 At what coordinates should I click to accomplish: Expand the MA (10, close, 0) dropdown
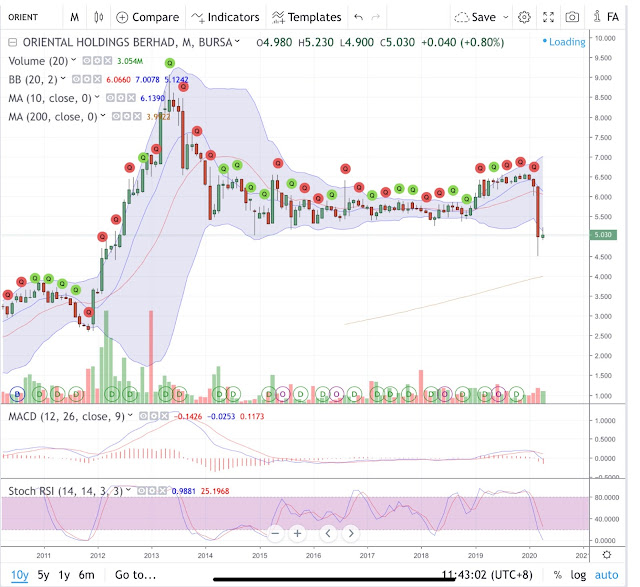pyautogui.click(x=97, y=97)
